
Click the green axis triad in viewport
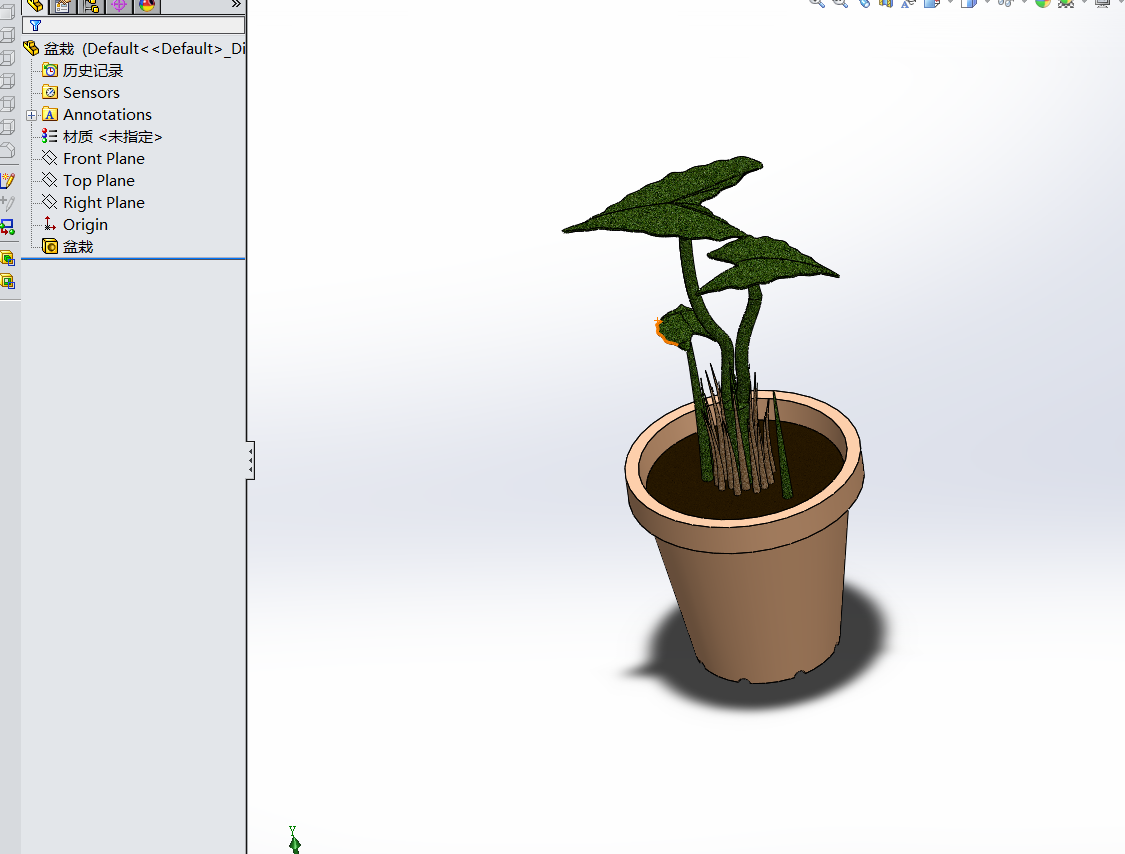tap(294, 840)
